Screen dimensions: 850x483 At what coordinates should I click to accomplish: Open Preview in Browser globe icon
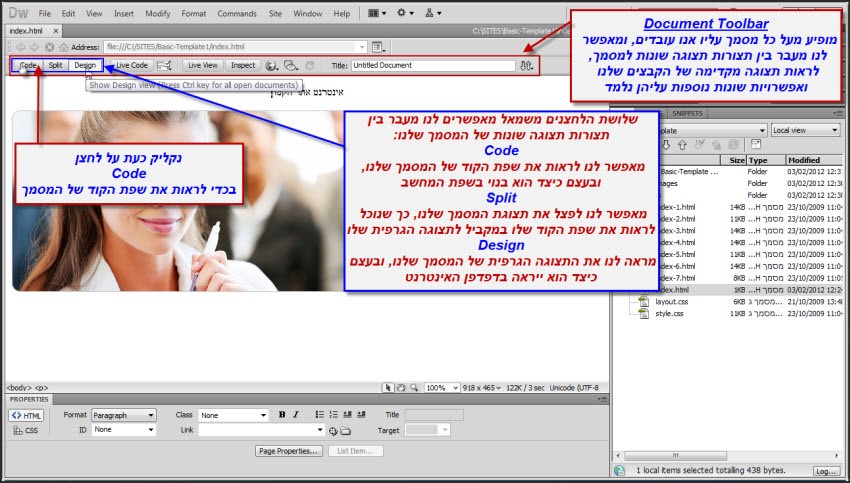tap(272, 66)
